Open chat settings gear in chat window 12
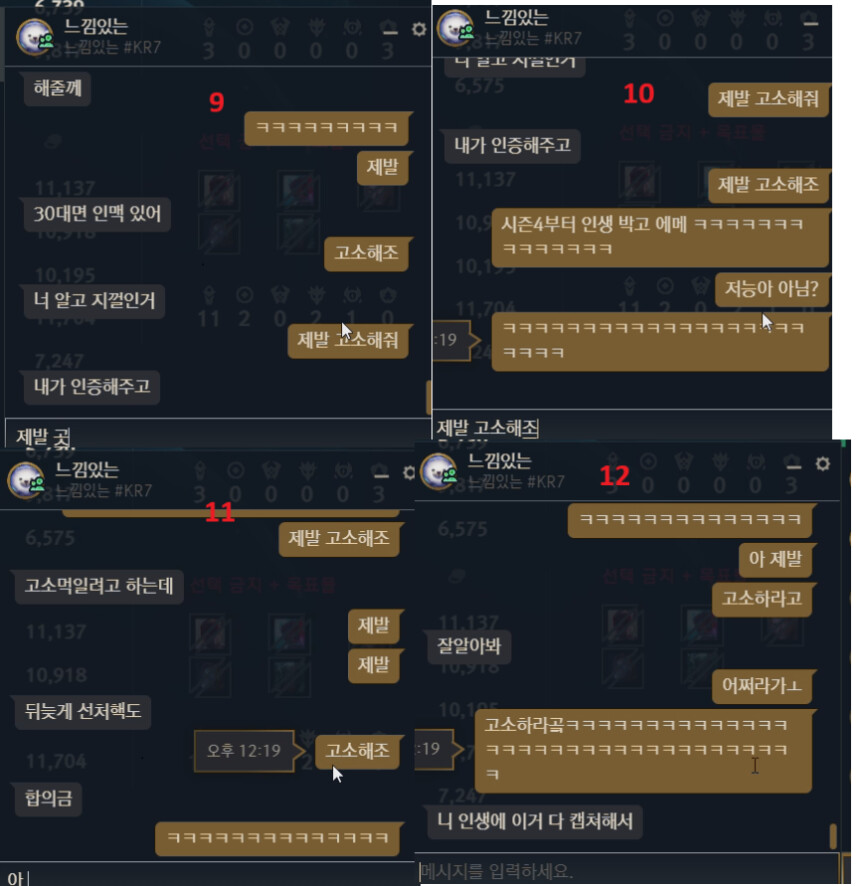The width and height of the screenshot is (860, 886). click(x=823, y=464)
